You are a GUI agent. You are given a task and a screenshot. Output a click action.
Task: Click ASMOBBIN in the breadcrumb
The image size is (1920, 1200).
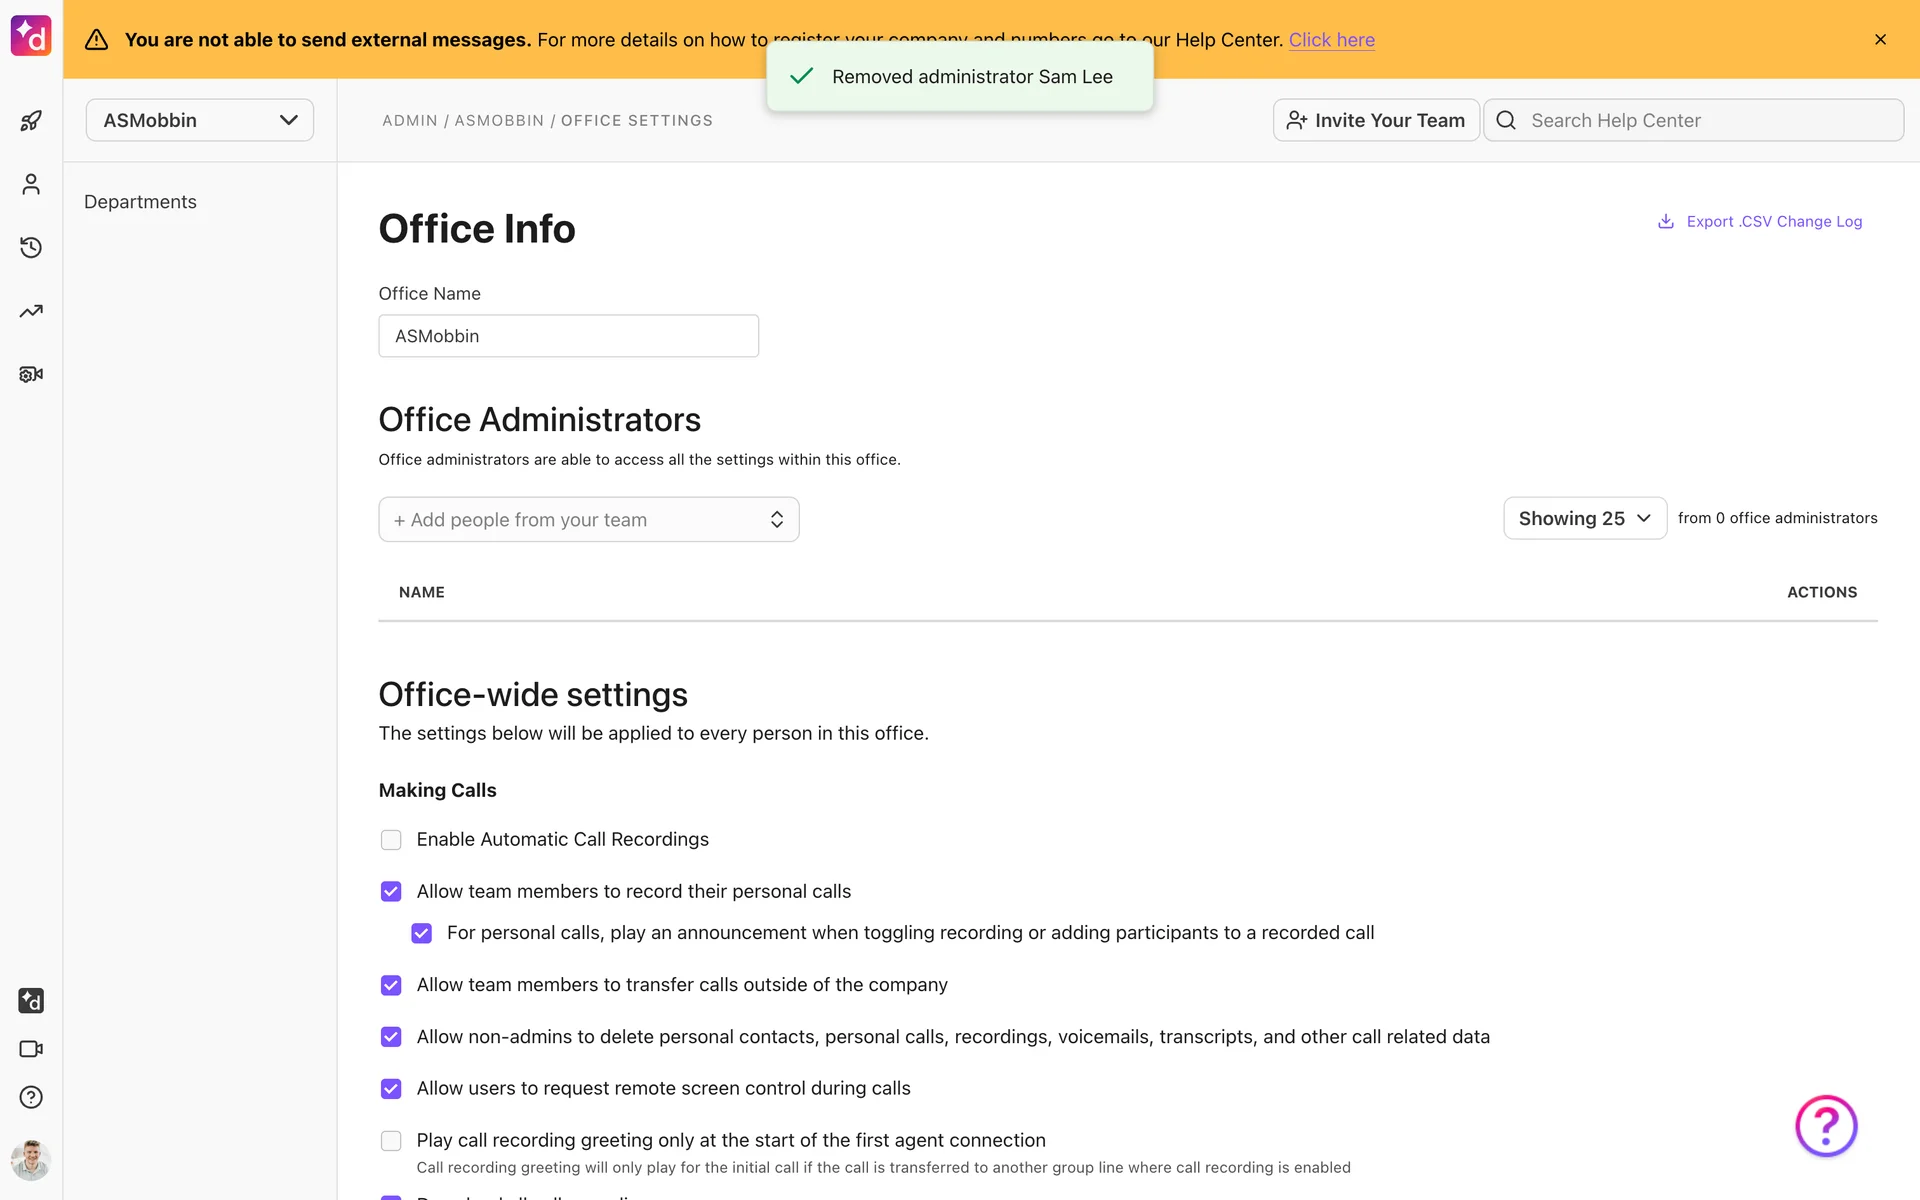pos(499,121)
